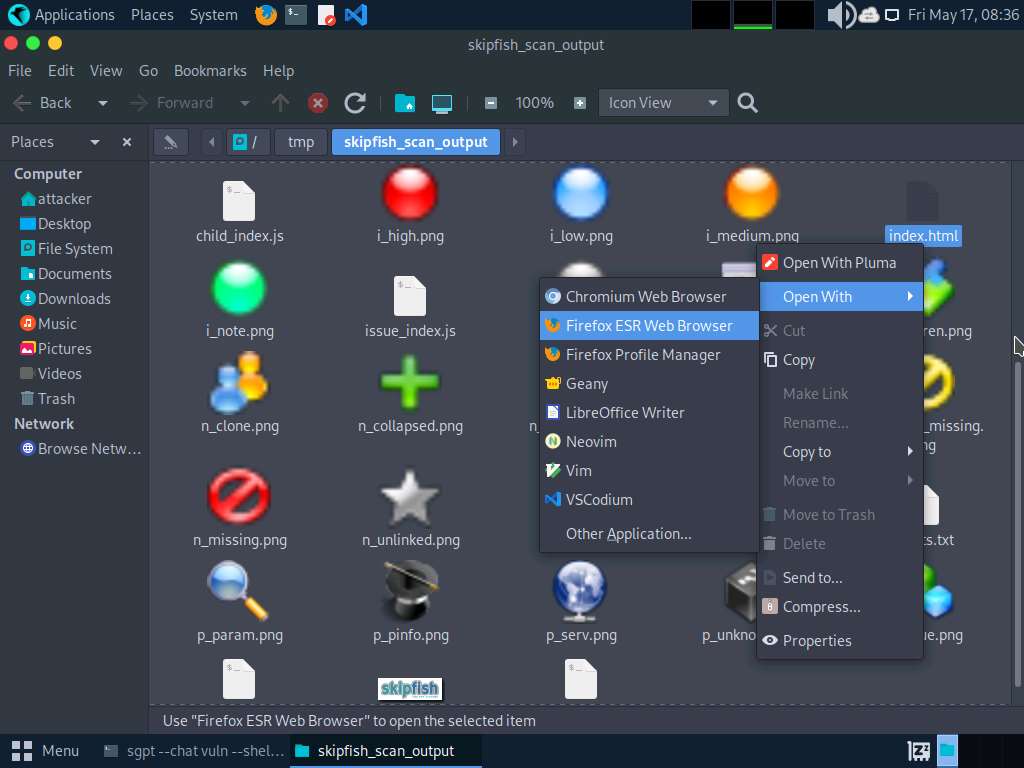The height and width of the screenshot is (768, 1024).
Task: Zoom out with the minus icon
Action: pyautogui.click(x=490, y=103)
